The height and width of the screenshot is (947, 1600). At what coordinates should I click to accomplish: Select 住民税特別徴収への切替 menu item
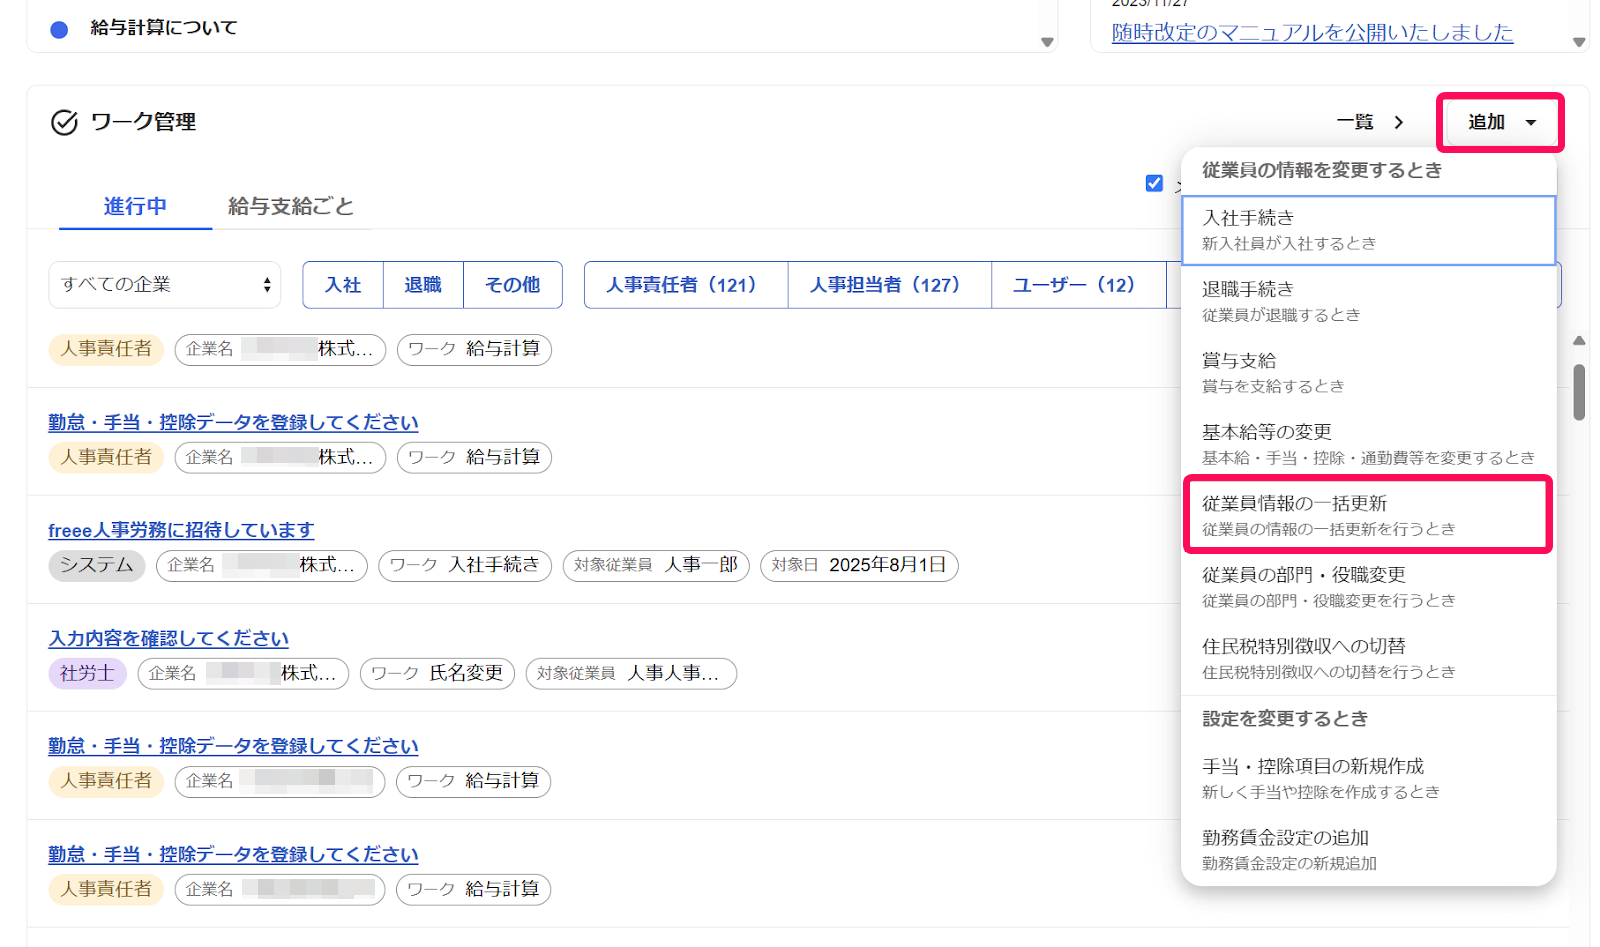1368,658
